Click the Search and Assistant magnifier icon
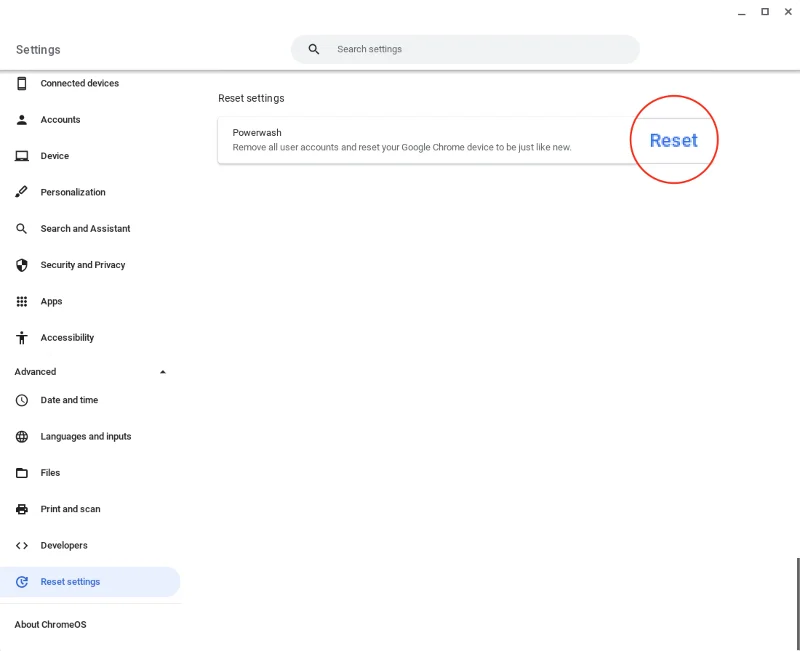The width and height of the screenshot is (800, 651). tap(21, 228)
